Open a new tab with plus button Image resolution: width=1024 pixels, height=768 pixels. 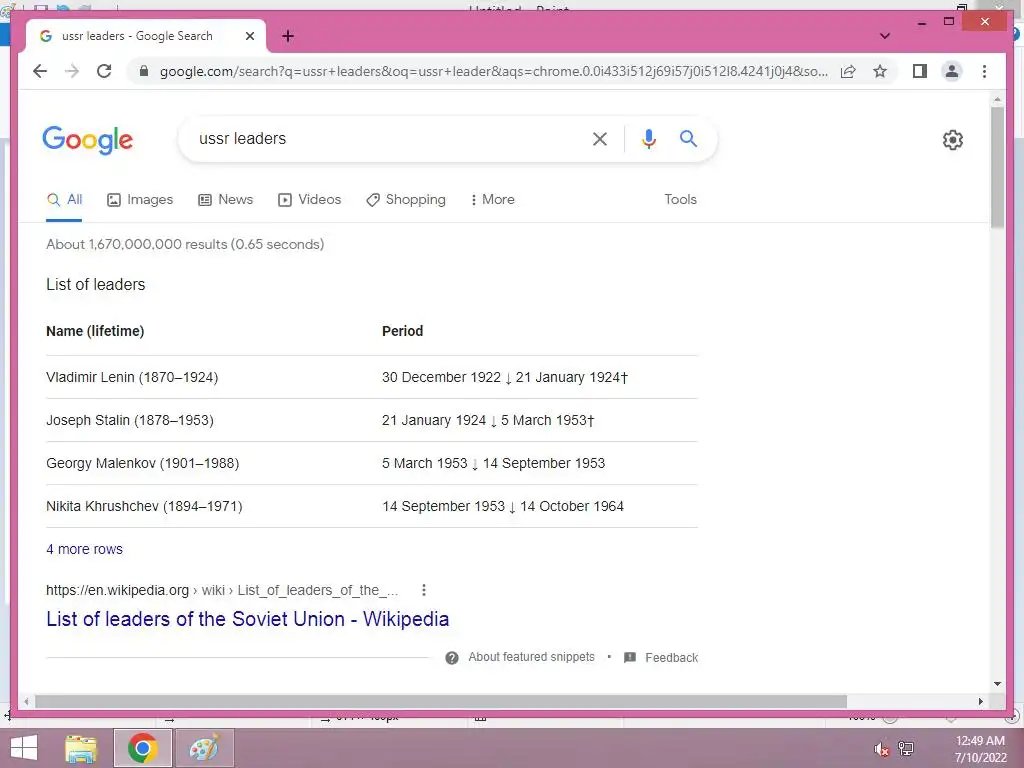(x=288, y=36)
